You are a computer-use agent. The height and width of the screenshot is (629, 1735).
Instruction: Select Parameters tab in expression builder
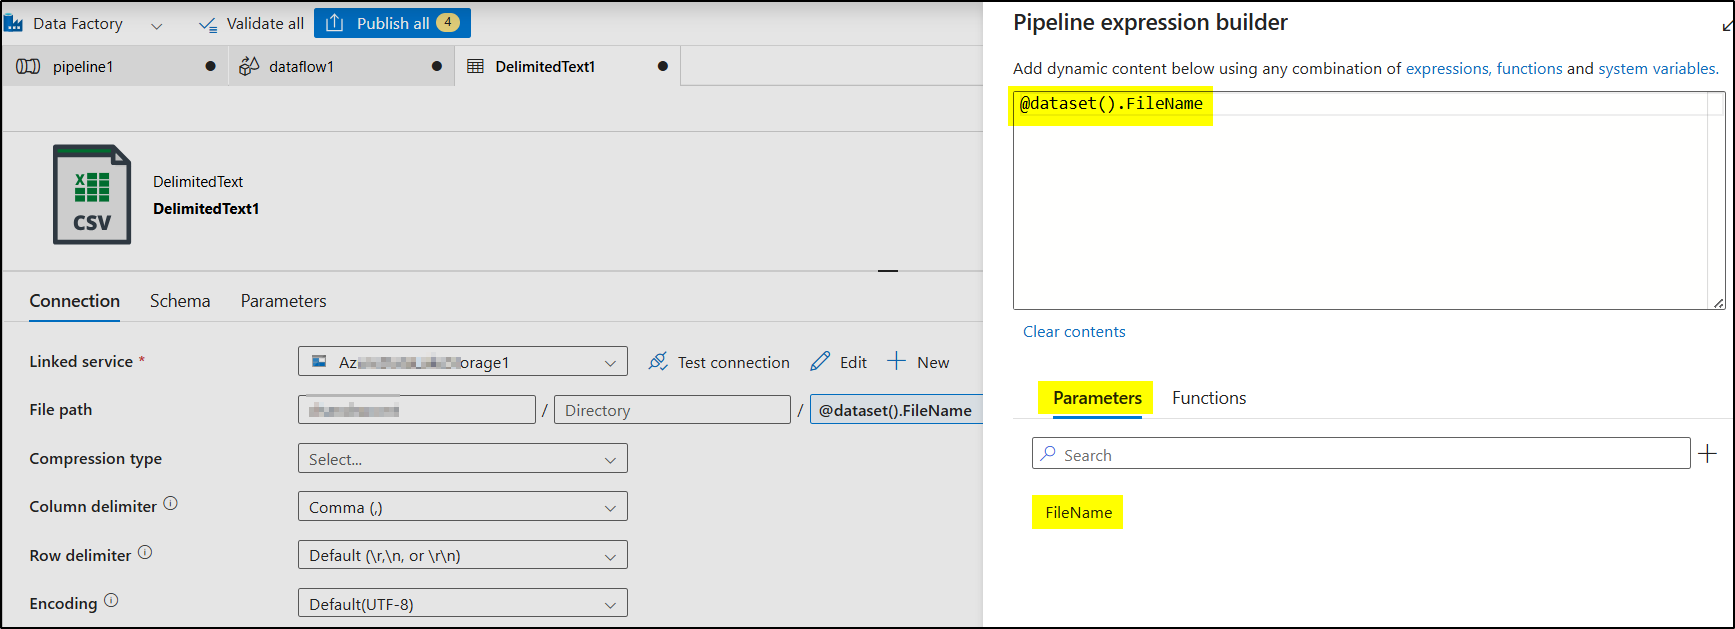(1097, 398)
